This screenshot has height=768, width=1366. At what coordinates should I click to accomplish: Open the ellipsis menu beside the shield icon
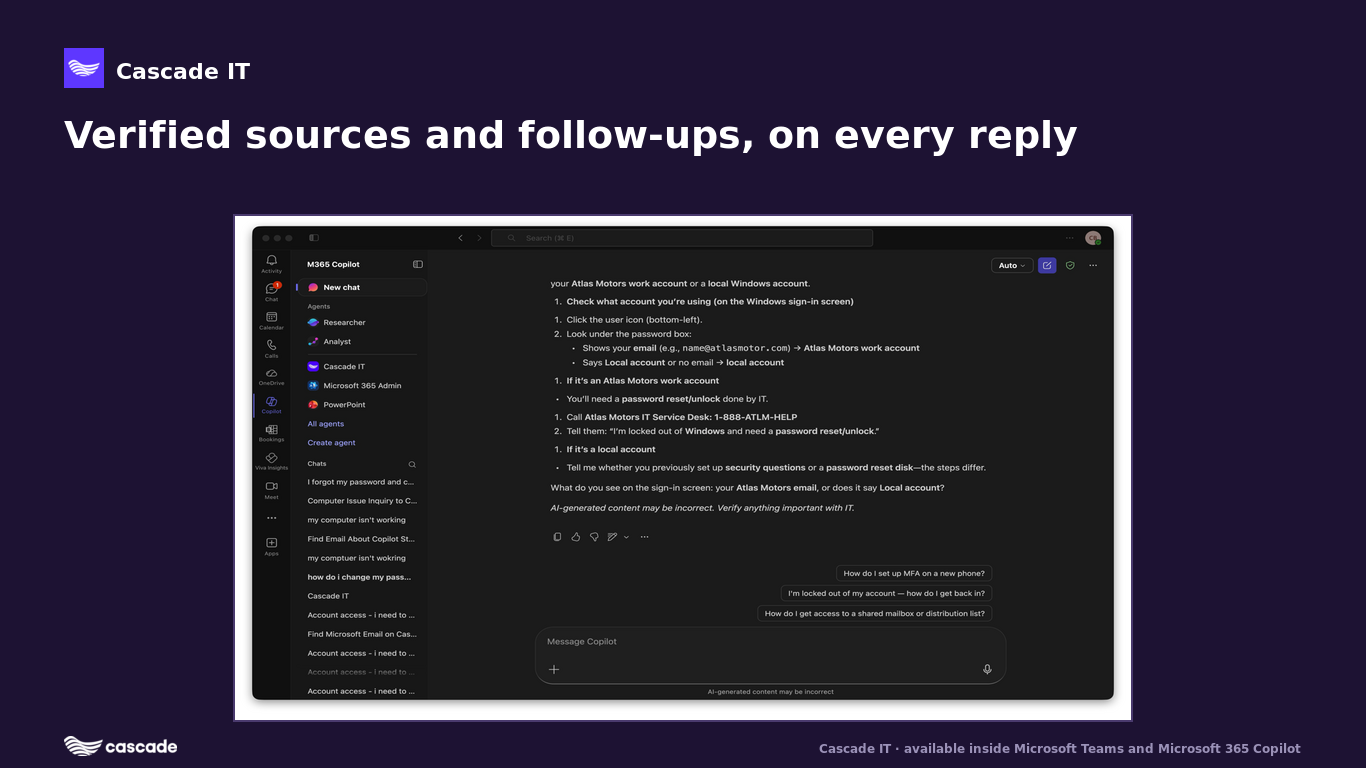tap(1093, 265)
